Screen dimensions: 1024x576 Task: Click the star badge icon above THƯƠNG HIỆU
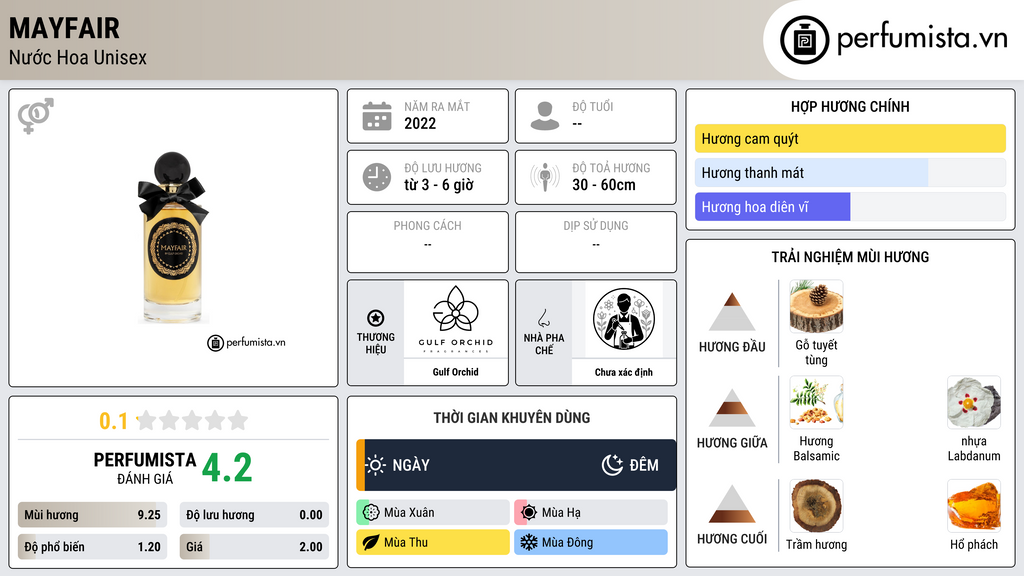click(x=376, y=318)
